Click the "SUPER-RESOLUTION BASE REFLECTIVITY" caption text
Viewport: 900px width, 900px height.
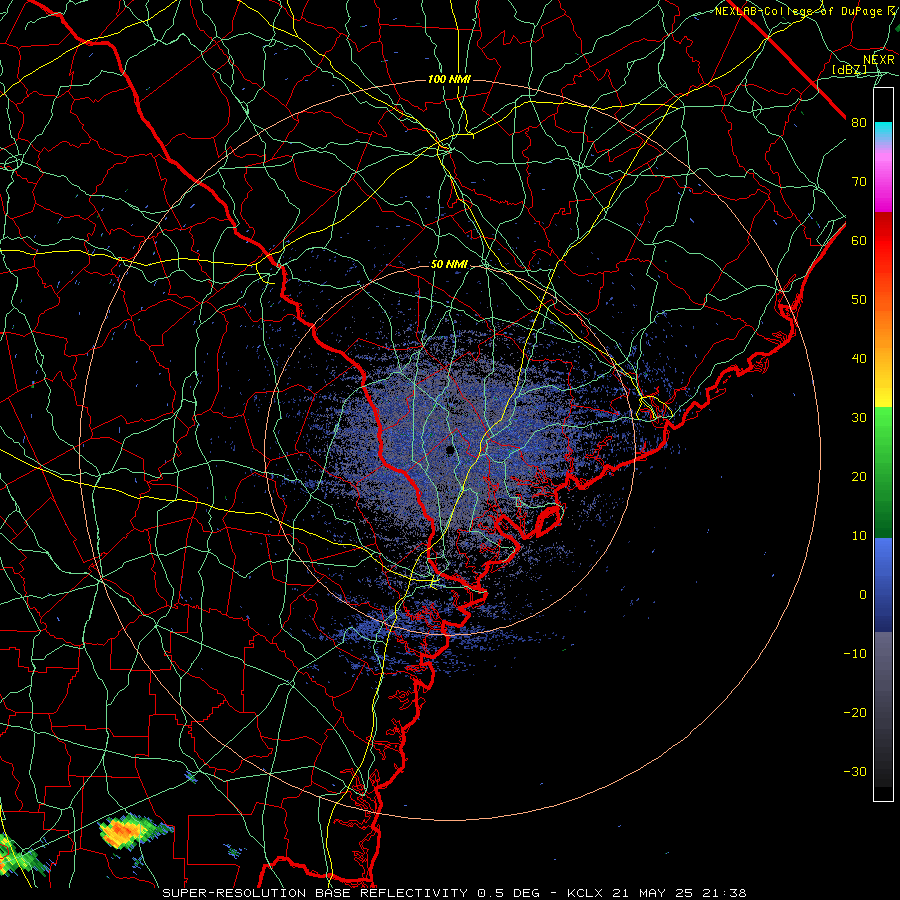(315, 893)
